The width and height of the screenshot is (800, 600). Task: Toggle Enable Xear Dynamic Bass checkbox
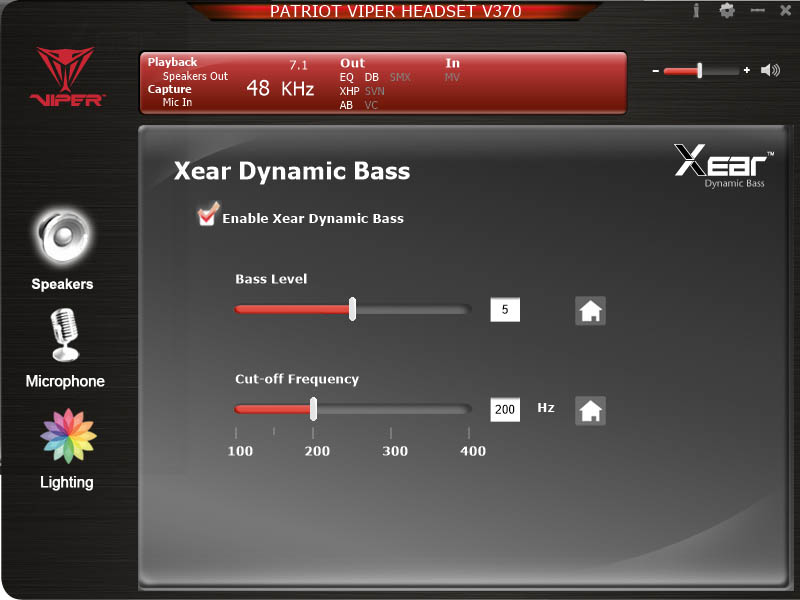[x=208, y=215]
